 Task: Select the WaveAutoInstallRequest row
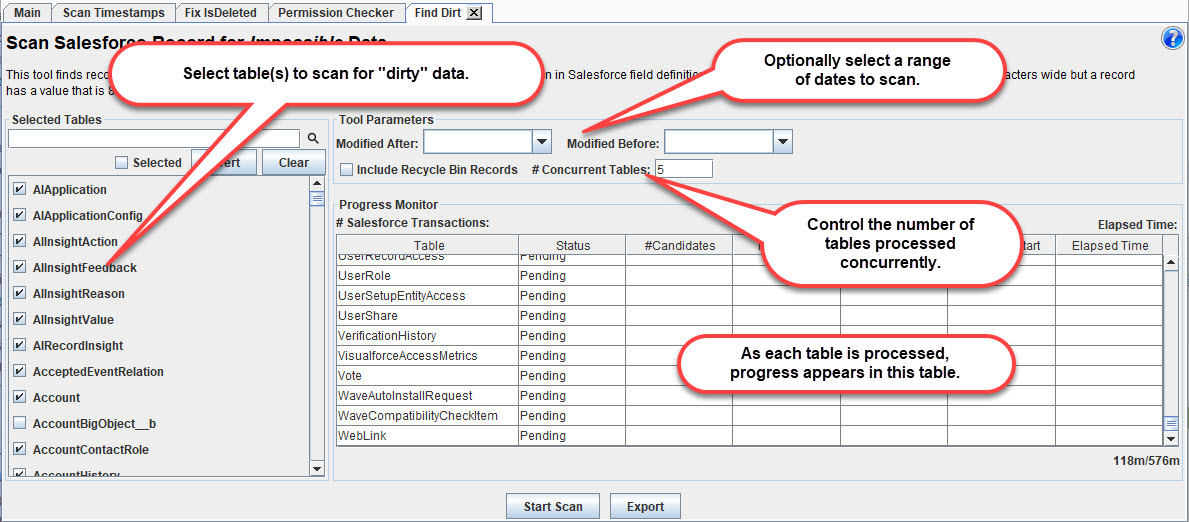coord(749,395)
